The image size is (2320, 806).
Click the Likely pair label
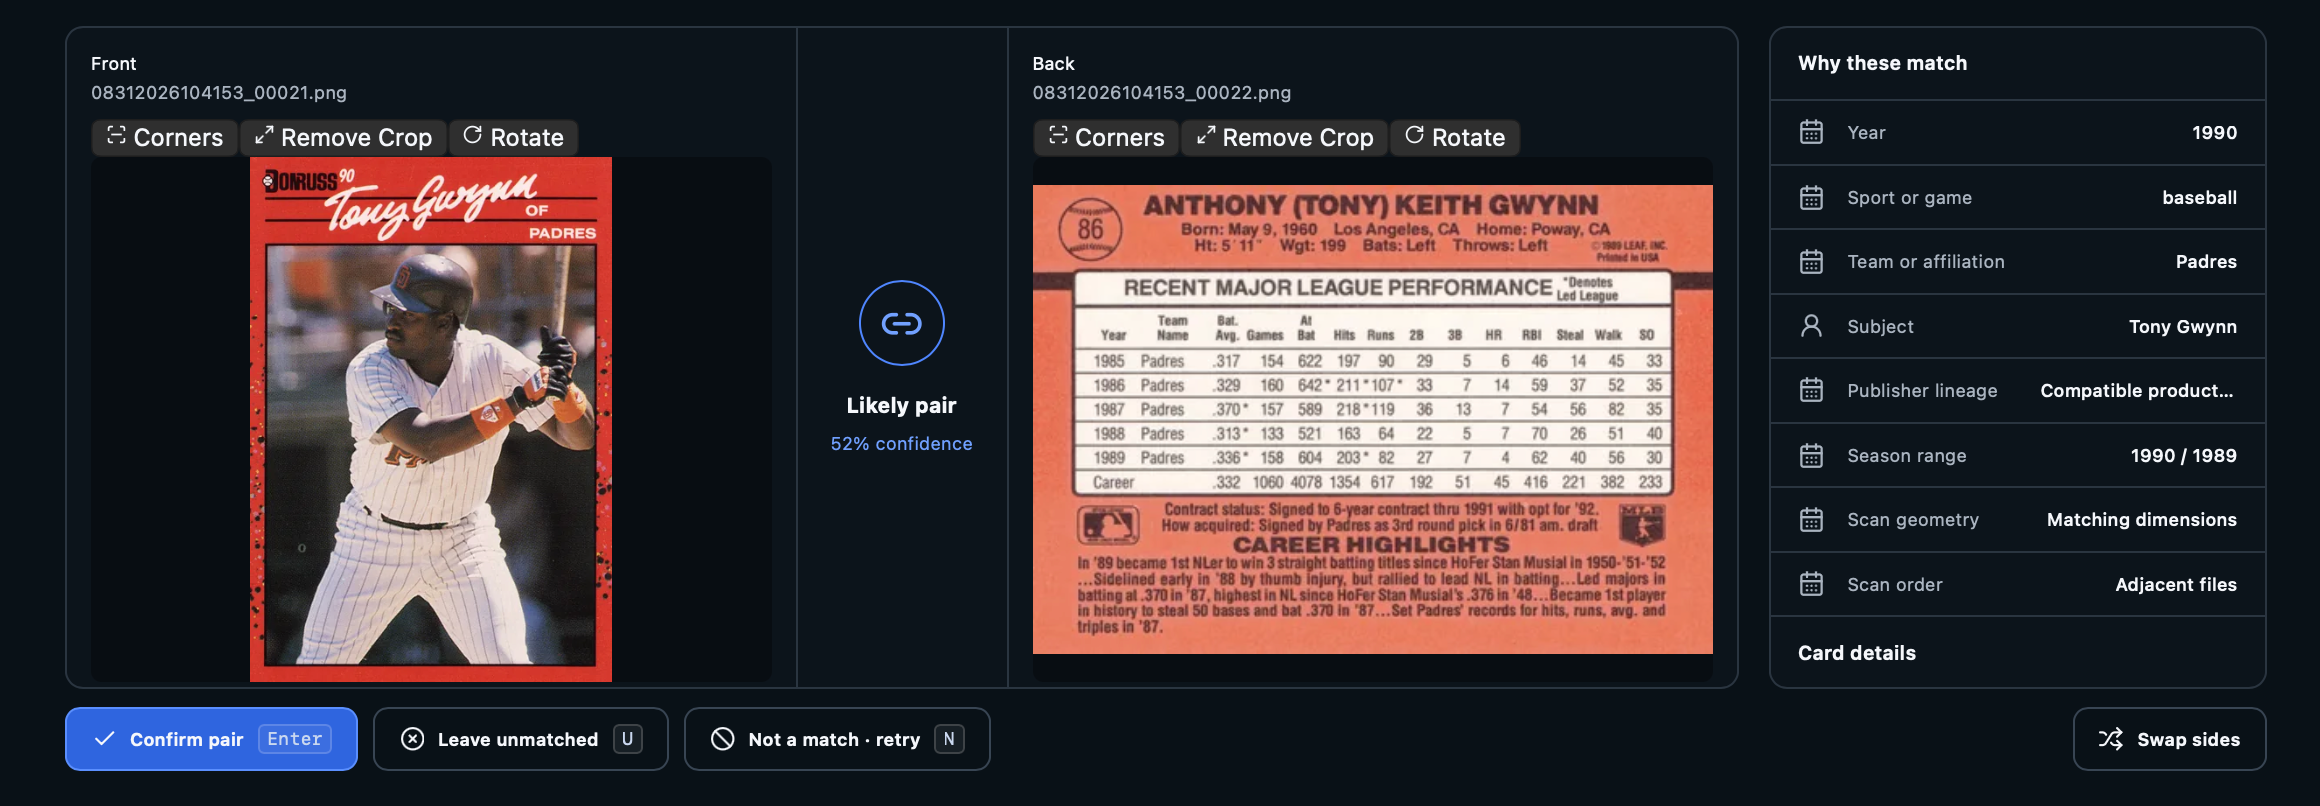(901, 405)
